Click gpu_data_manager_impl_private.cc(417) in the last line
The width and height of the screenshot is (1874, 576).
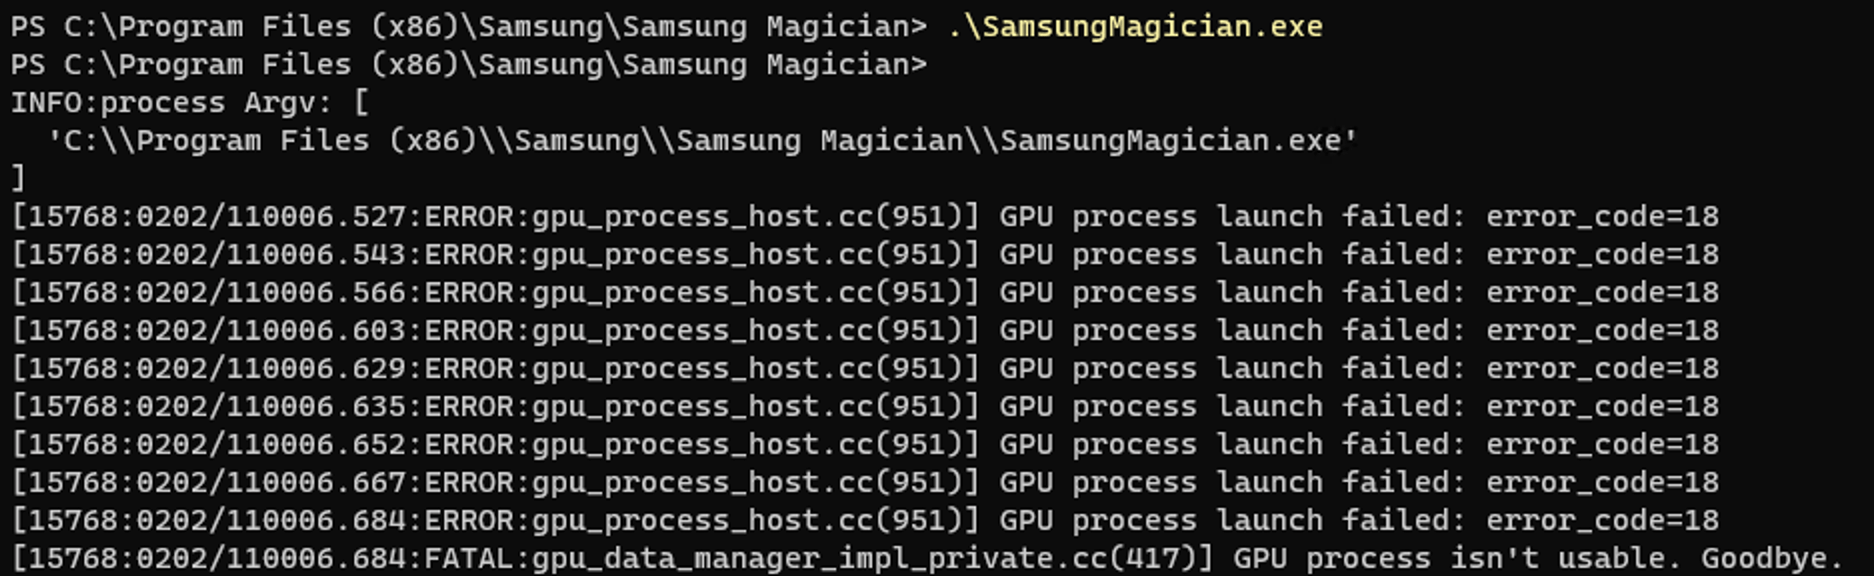[872, 559]
